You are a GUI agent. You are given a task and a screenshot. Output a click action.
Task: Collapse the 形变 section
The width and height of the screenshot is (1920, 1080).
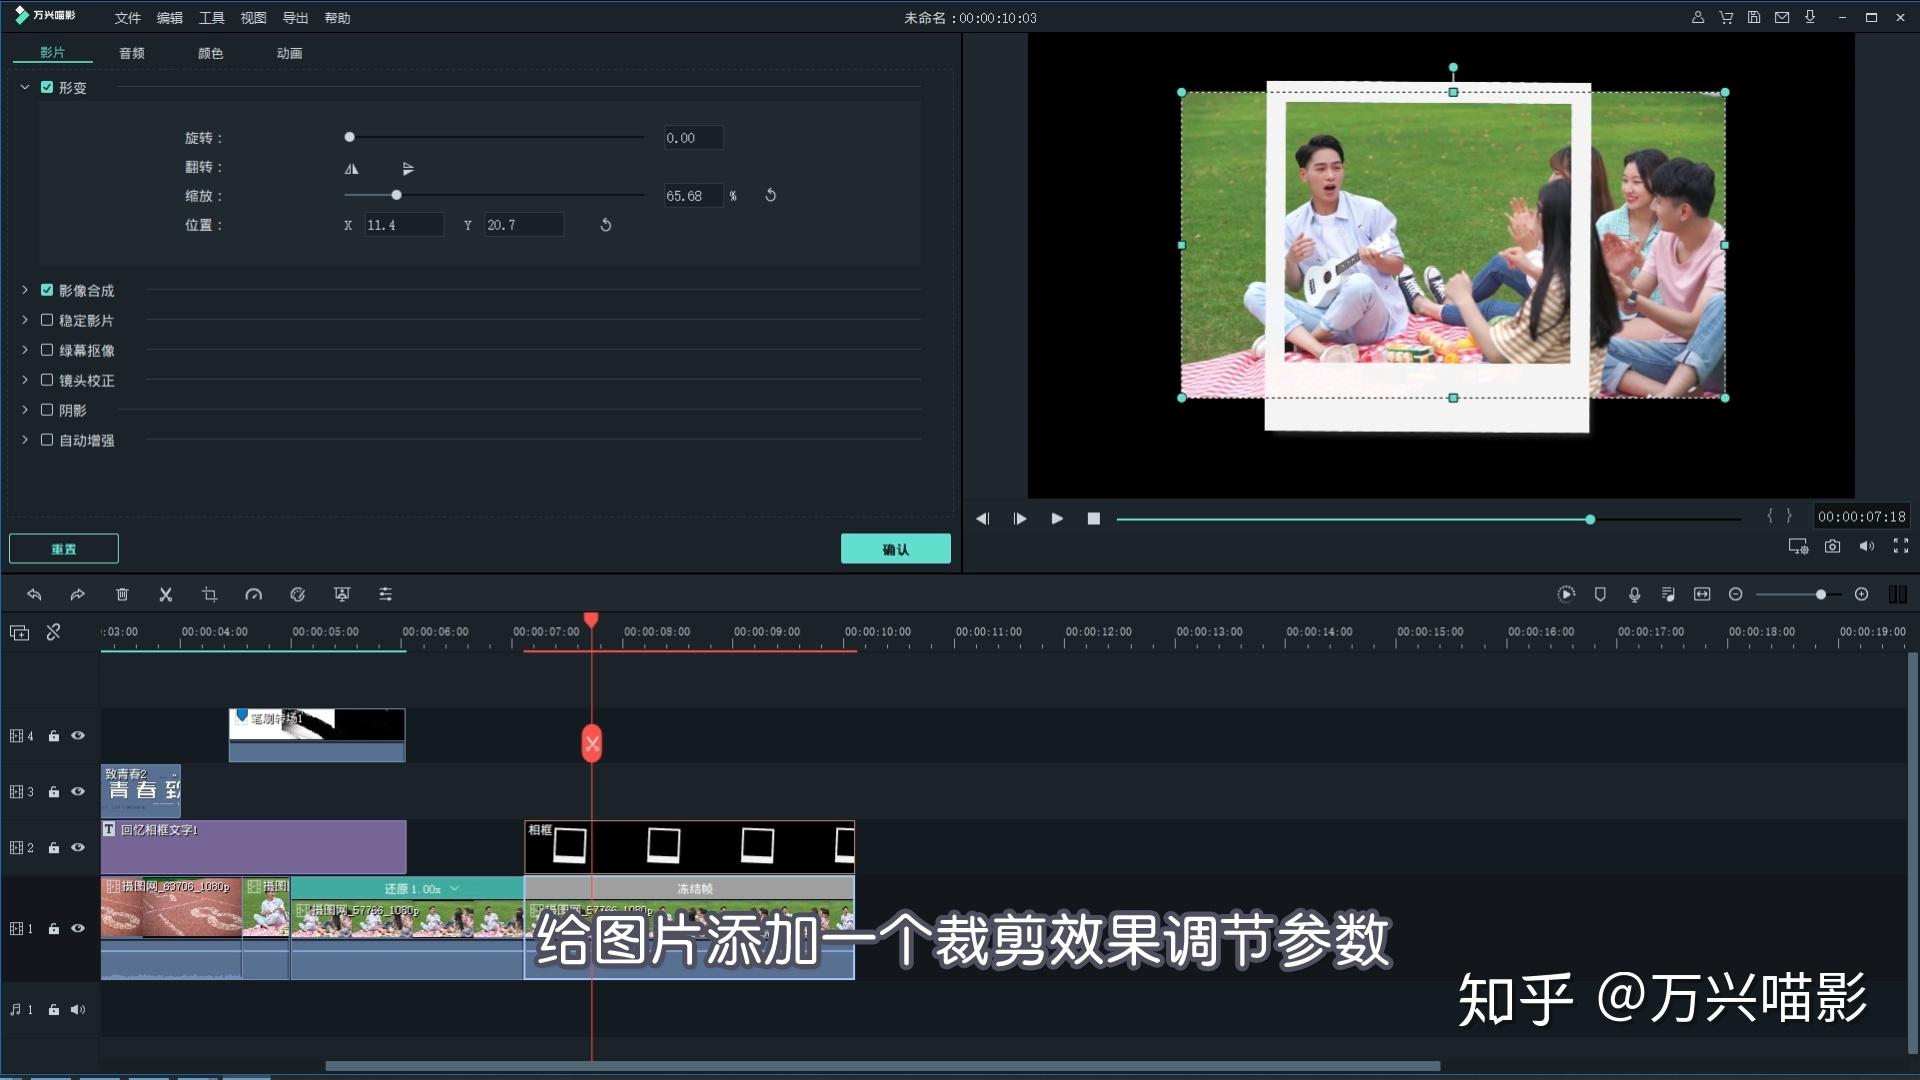tap(25, 87)
